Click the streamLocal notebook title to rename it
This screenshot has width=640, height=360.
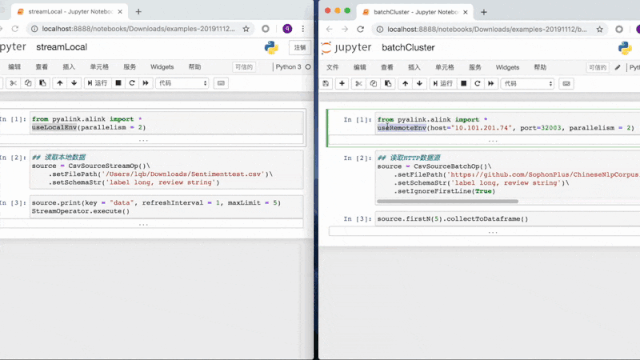[62, 47]
